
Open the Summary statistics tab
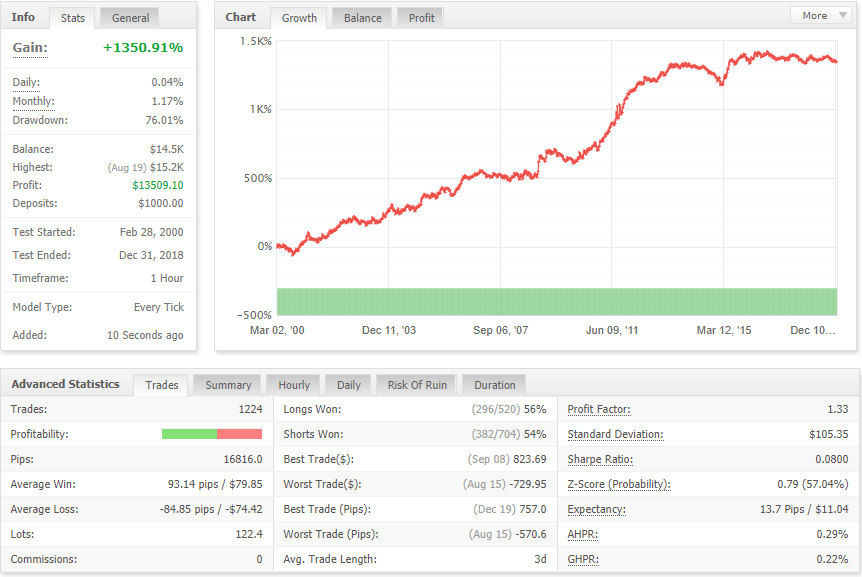point(228,385)
